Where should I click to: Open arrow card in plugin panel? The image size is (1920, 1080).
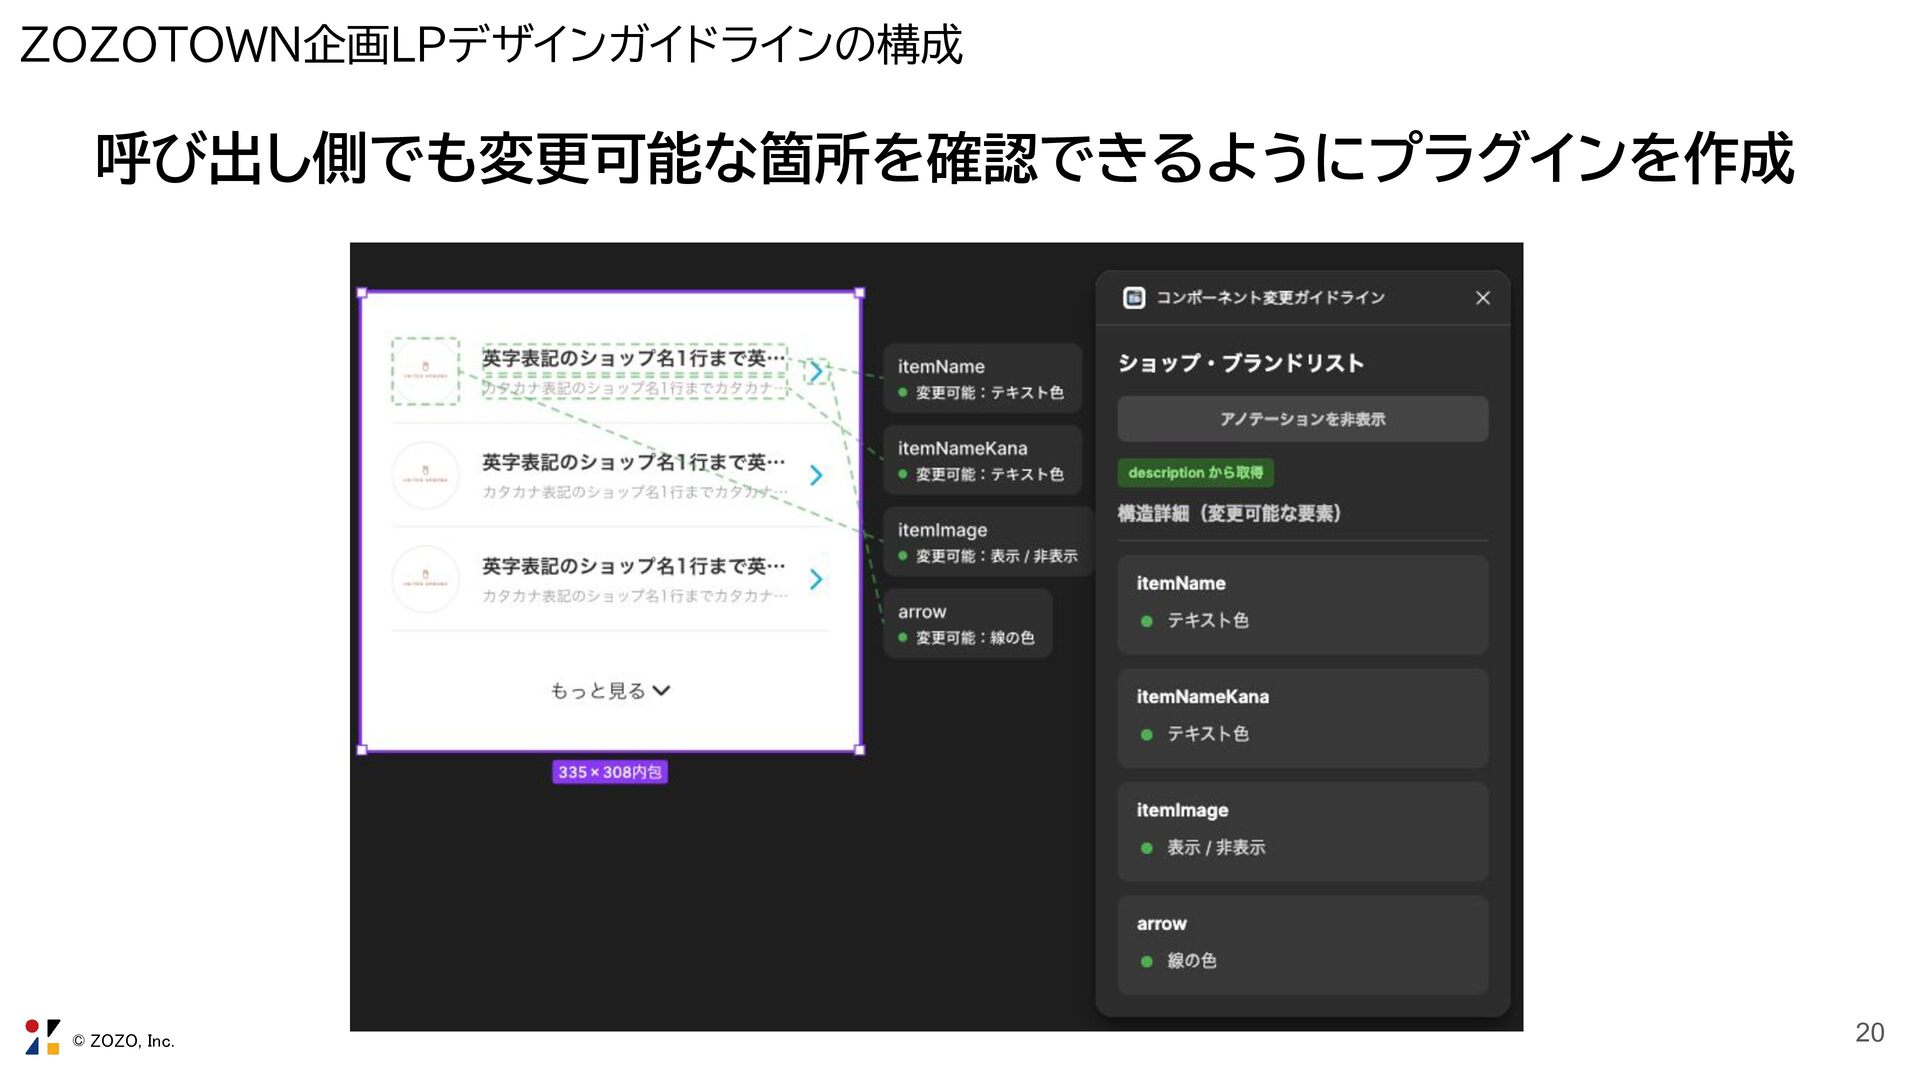tap(1302, 944)
